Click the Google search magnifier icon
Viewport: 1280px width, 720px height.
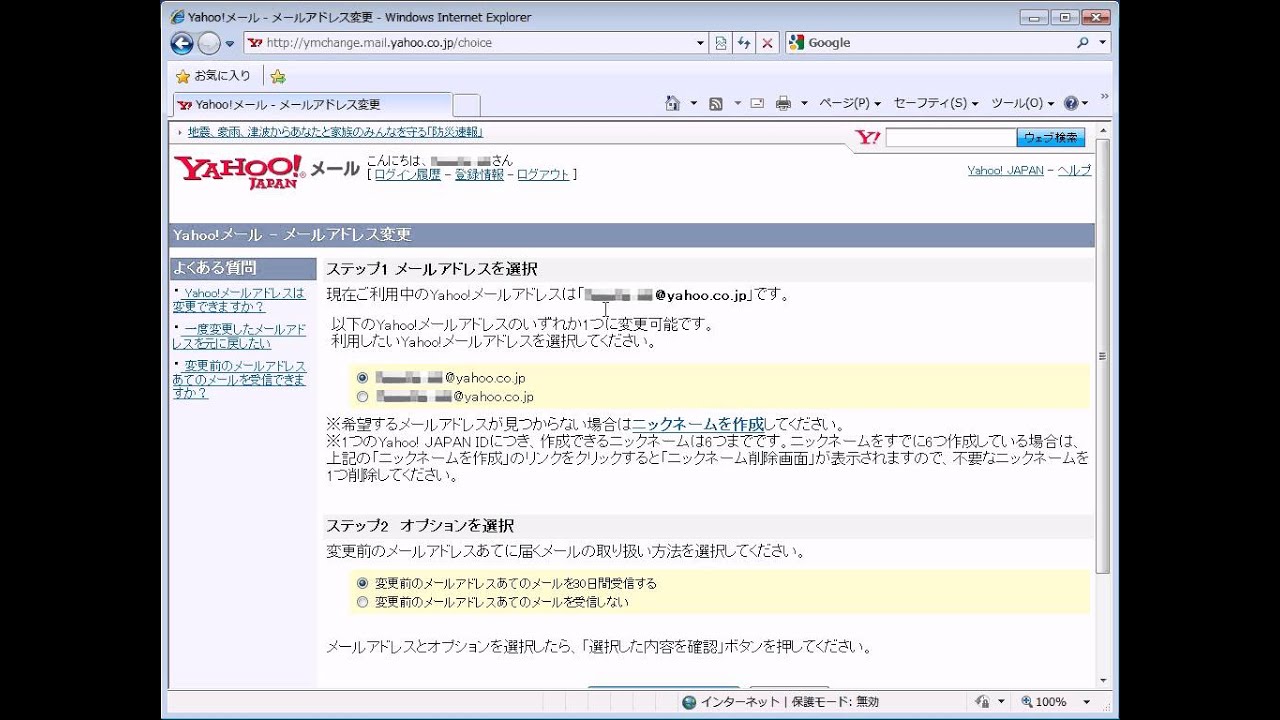pyautogui.click(x=1083, y=43)
